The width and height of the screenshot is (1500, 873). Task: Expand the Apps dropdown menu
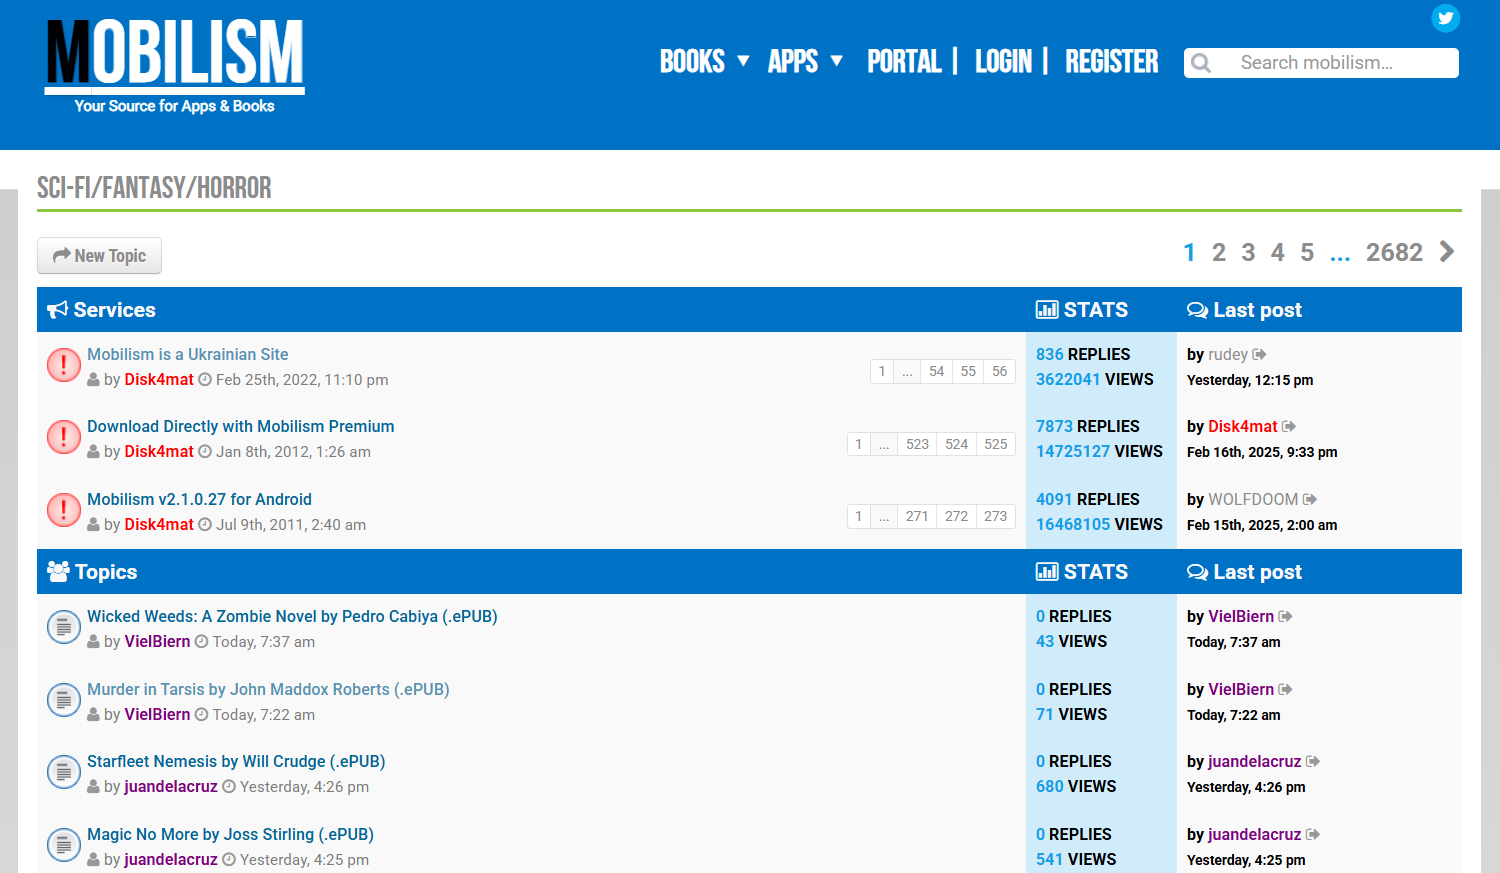805,61
